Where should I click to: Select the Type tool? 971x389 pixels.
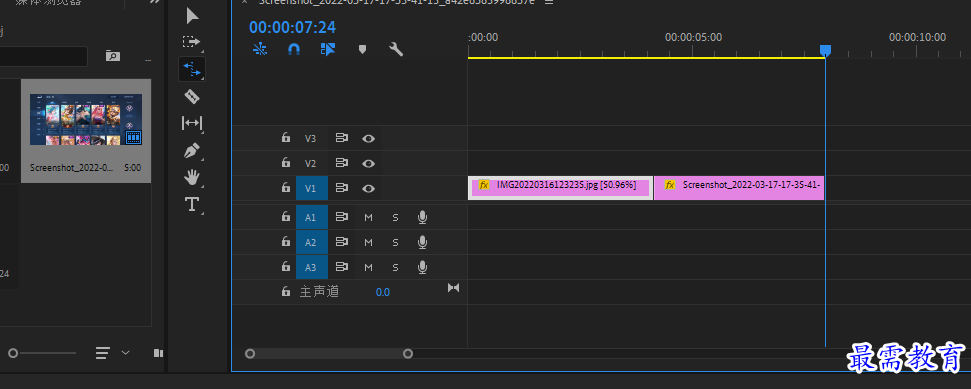(192, 204)
